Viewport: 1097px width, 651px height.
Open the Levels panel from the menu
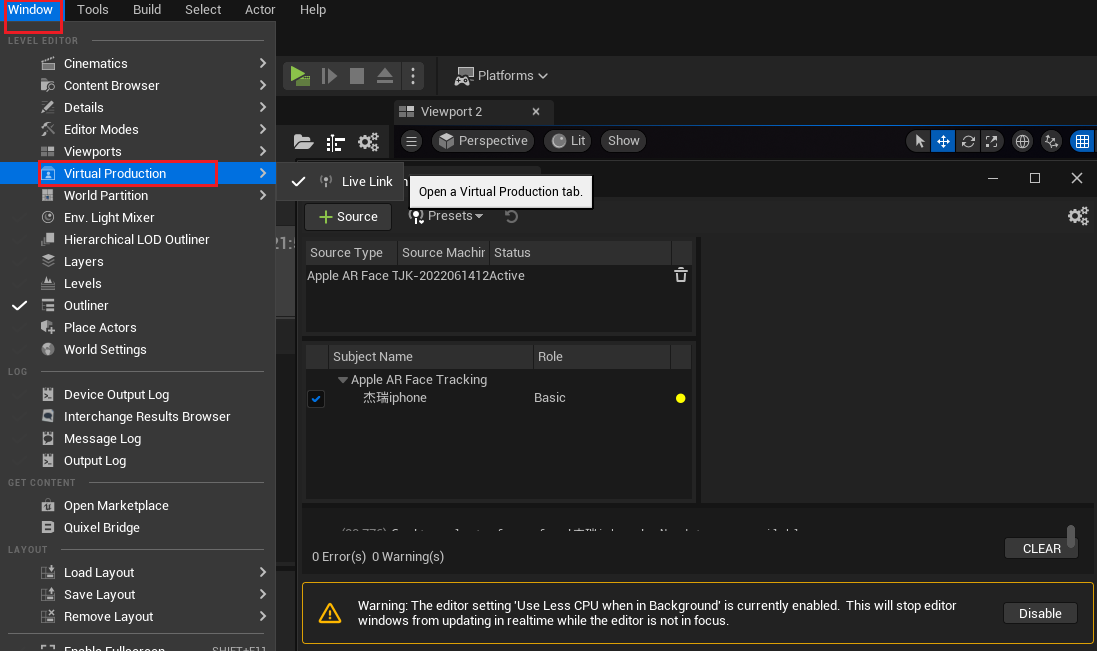coord(138,284)
